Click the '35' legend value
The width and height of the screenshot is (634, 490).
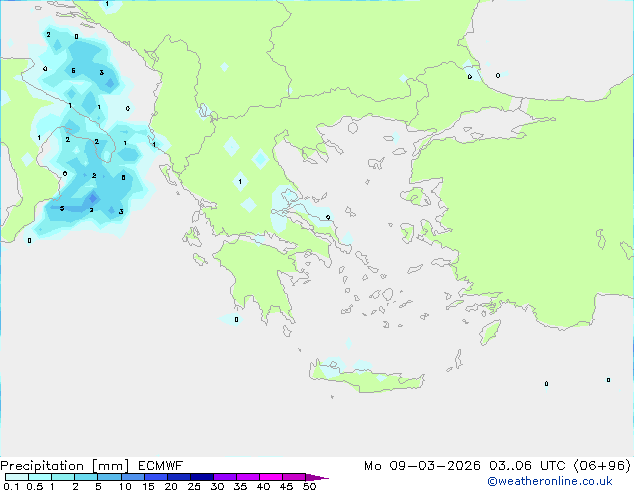(240, 486)
